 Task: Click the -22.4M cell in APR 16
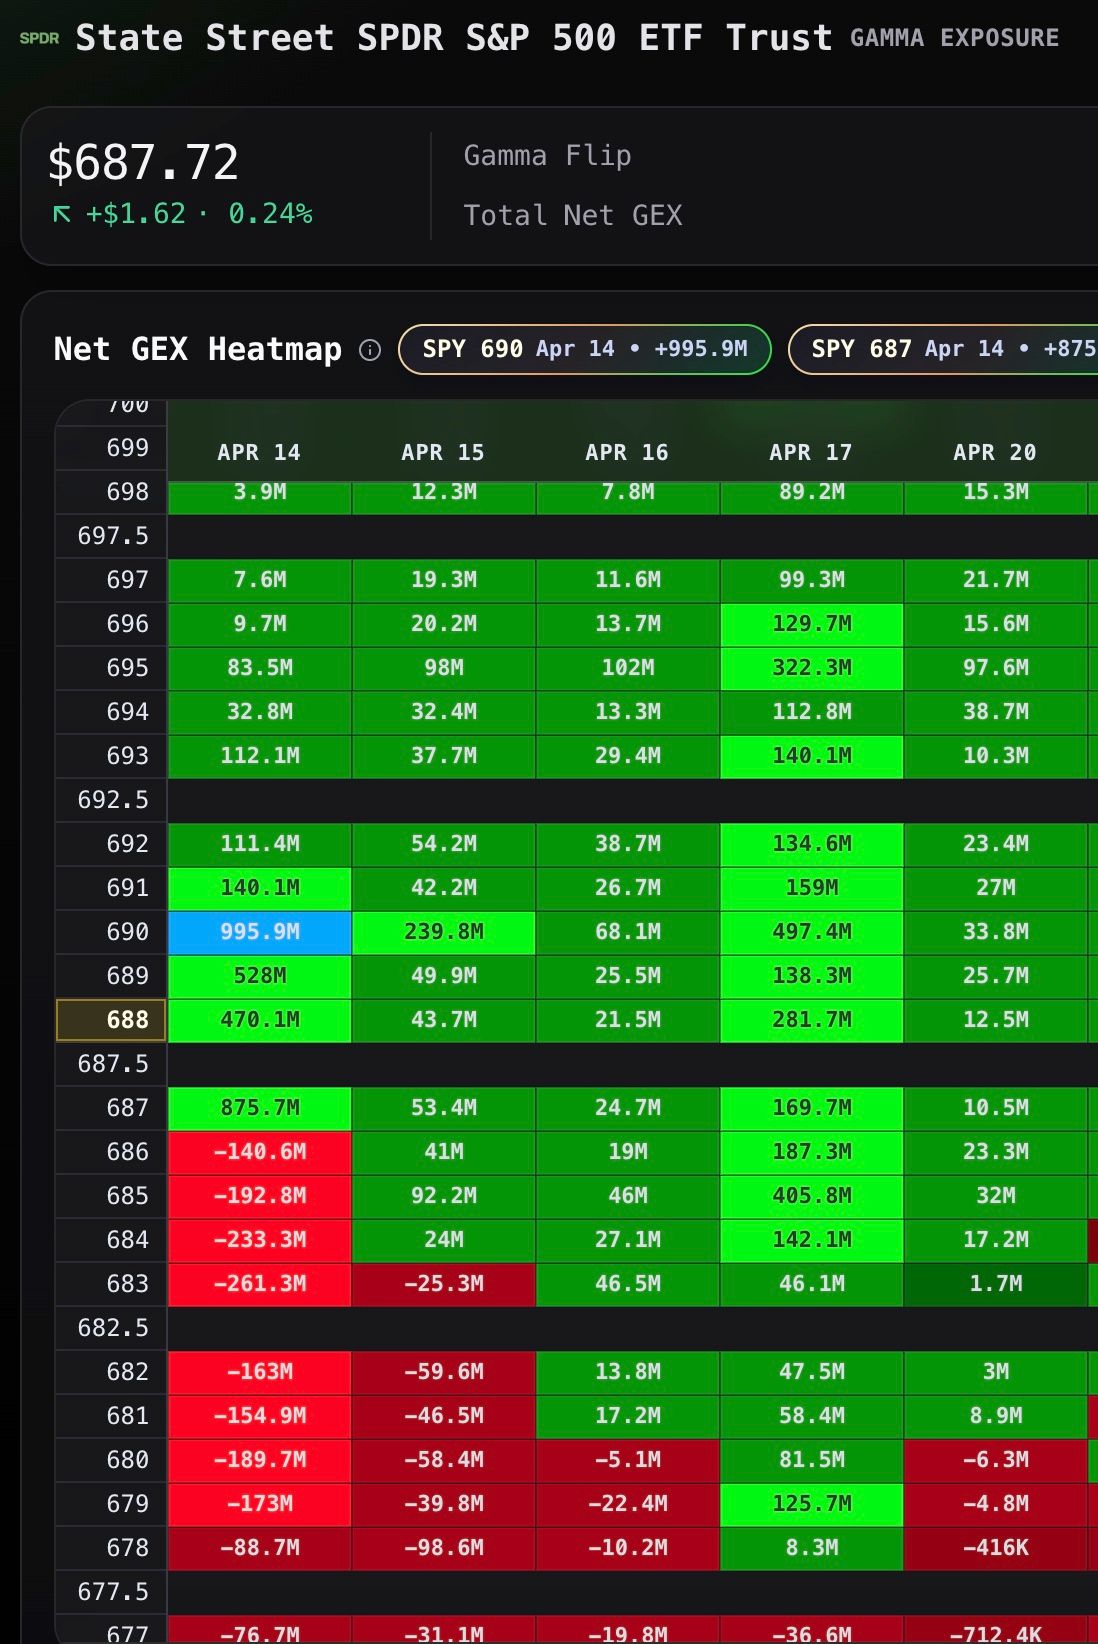tap(628, 1504)
